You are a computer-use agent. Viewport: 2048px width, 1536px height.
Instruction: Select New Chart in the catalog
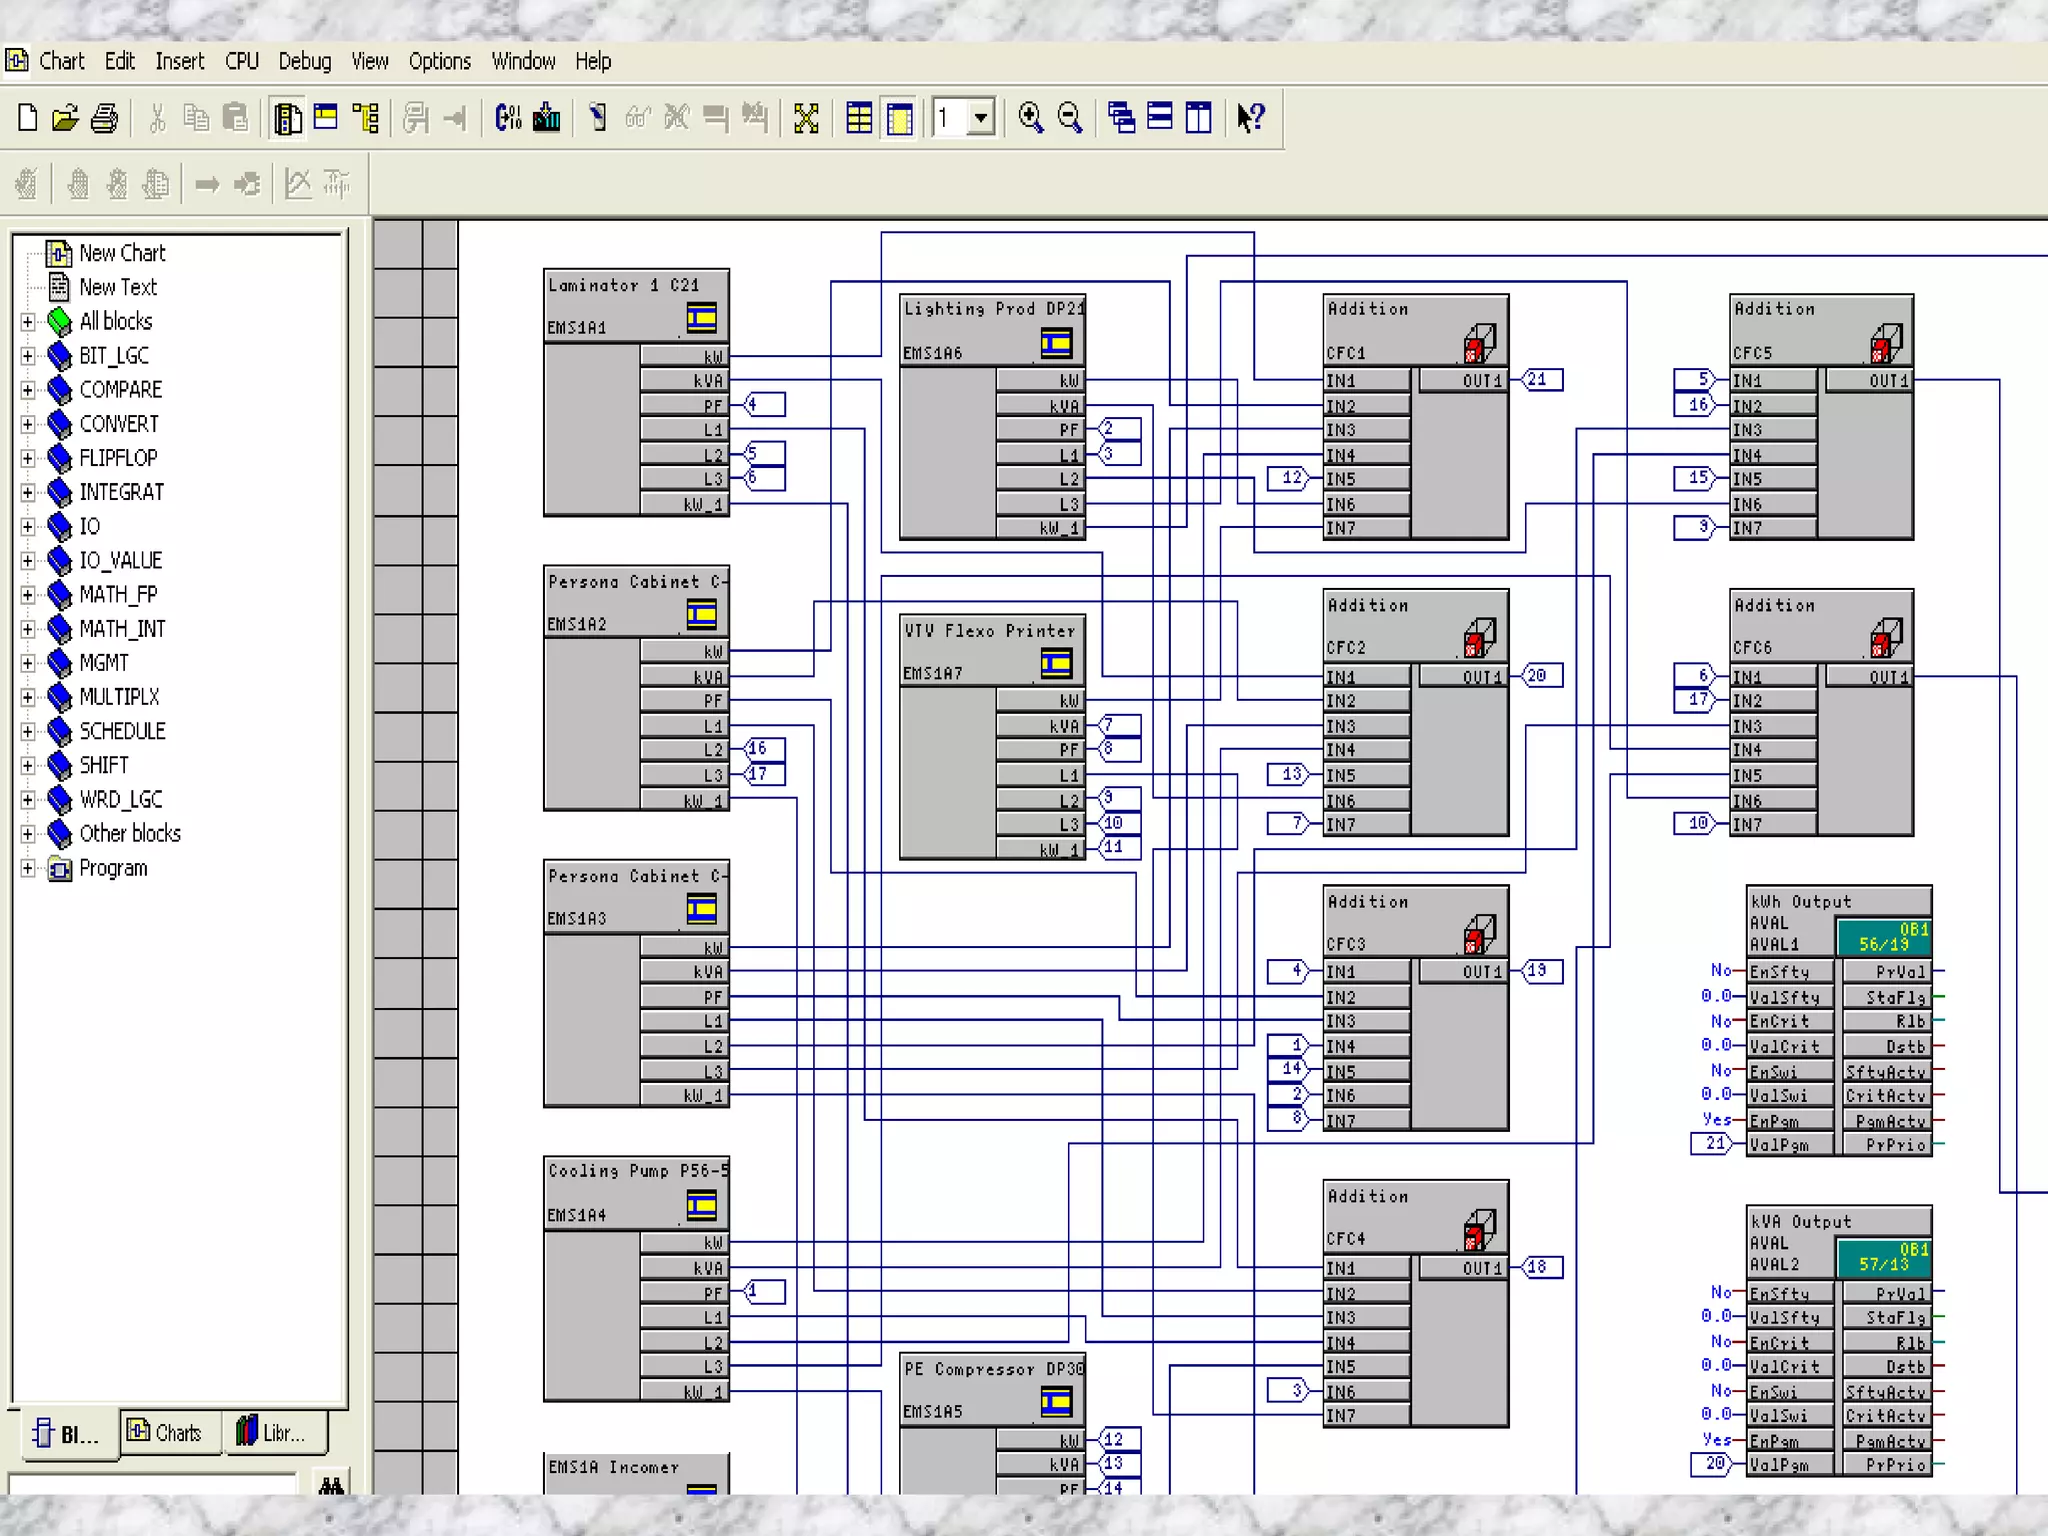tap(122, 253)
